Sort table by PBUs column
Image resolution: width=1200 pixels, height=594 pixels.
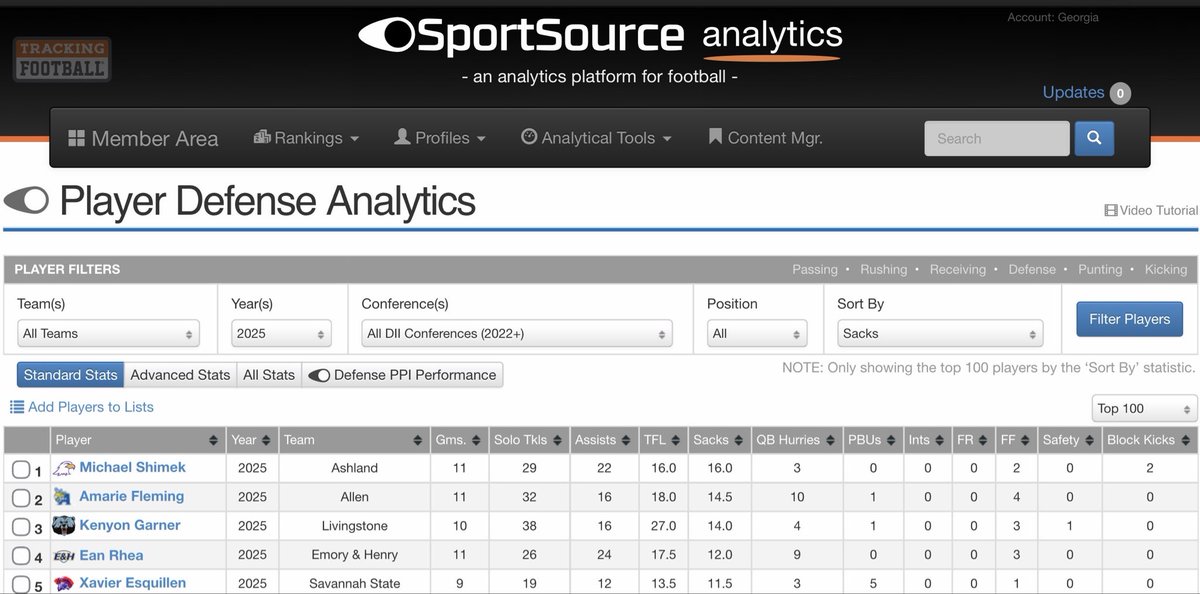872,440
